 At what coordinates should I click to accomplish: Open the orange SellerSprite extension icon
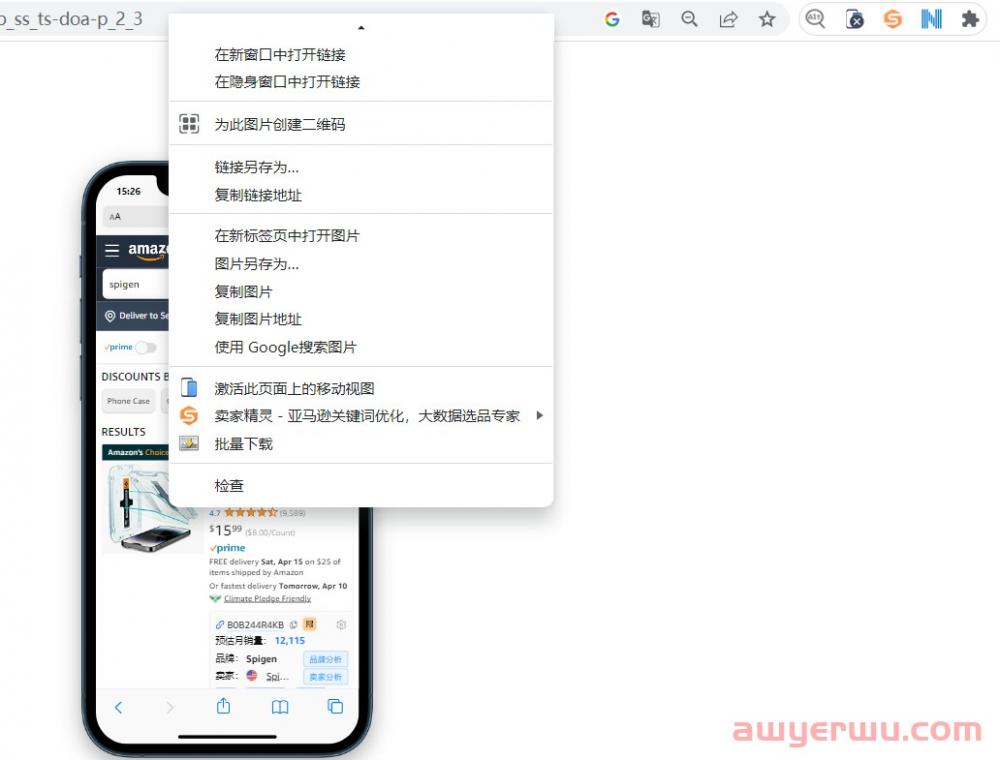coord(892,19)
